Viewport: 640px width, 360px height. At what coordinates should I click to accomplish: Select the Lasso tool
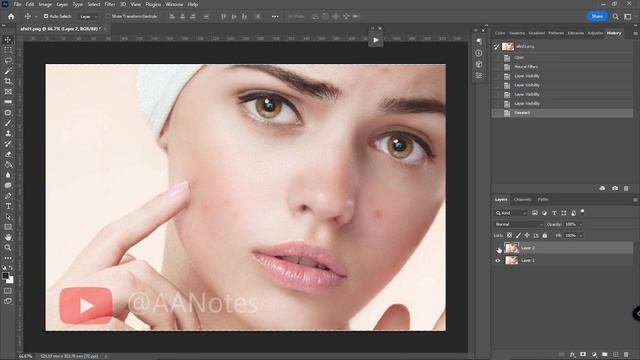8,60
